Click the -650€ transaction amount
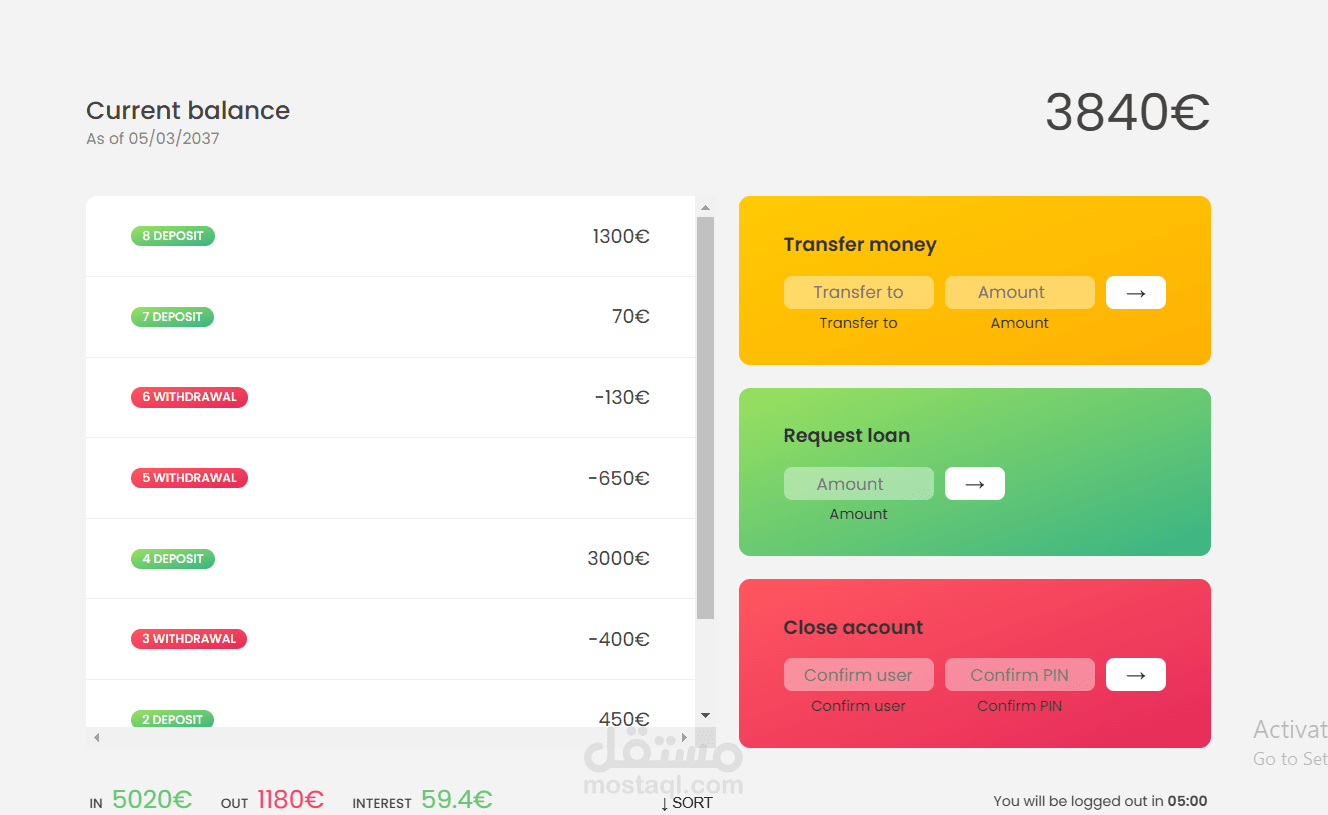This screenshot has height=815, width=1328. tap(619, 479)
